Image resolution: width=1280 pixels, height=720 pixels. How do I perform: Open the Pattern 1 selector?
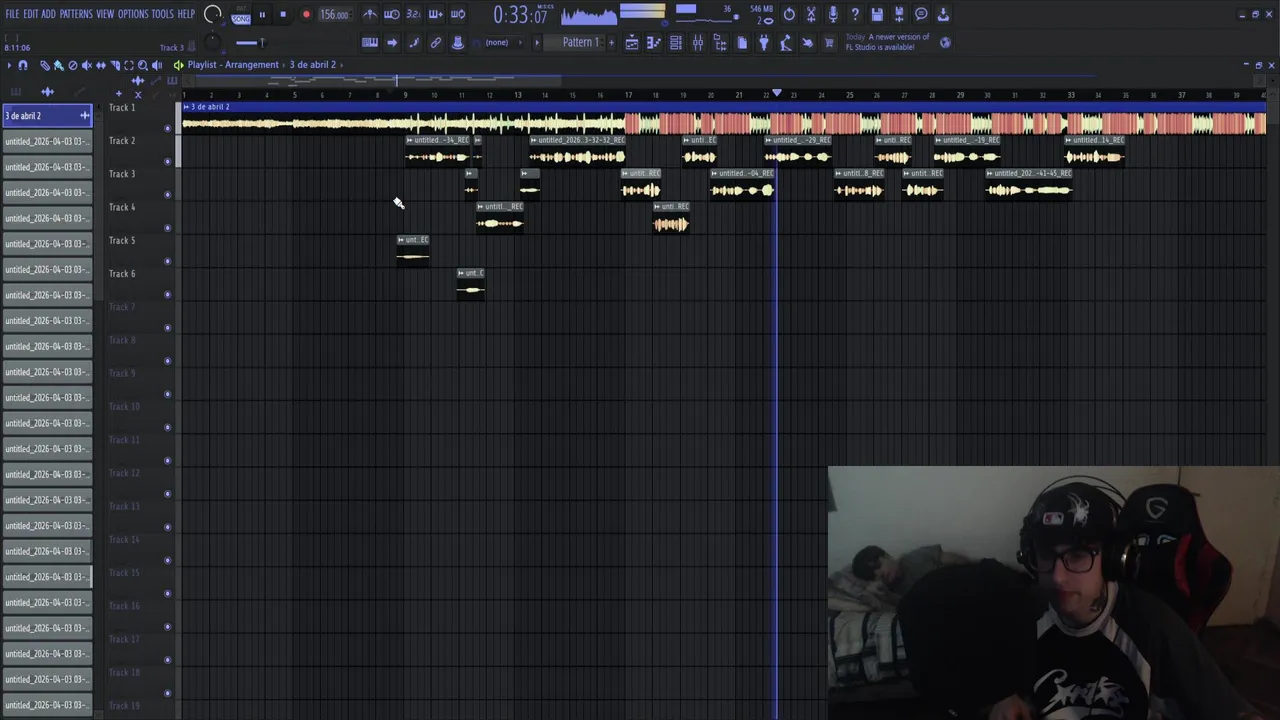[x=582, y=43]
